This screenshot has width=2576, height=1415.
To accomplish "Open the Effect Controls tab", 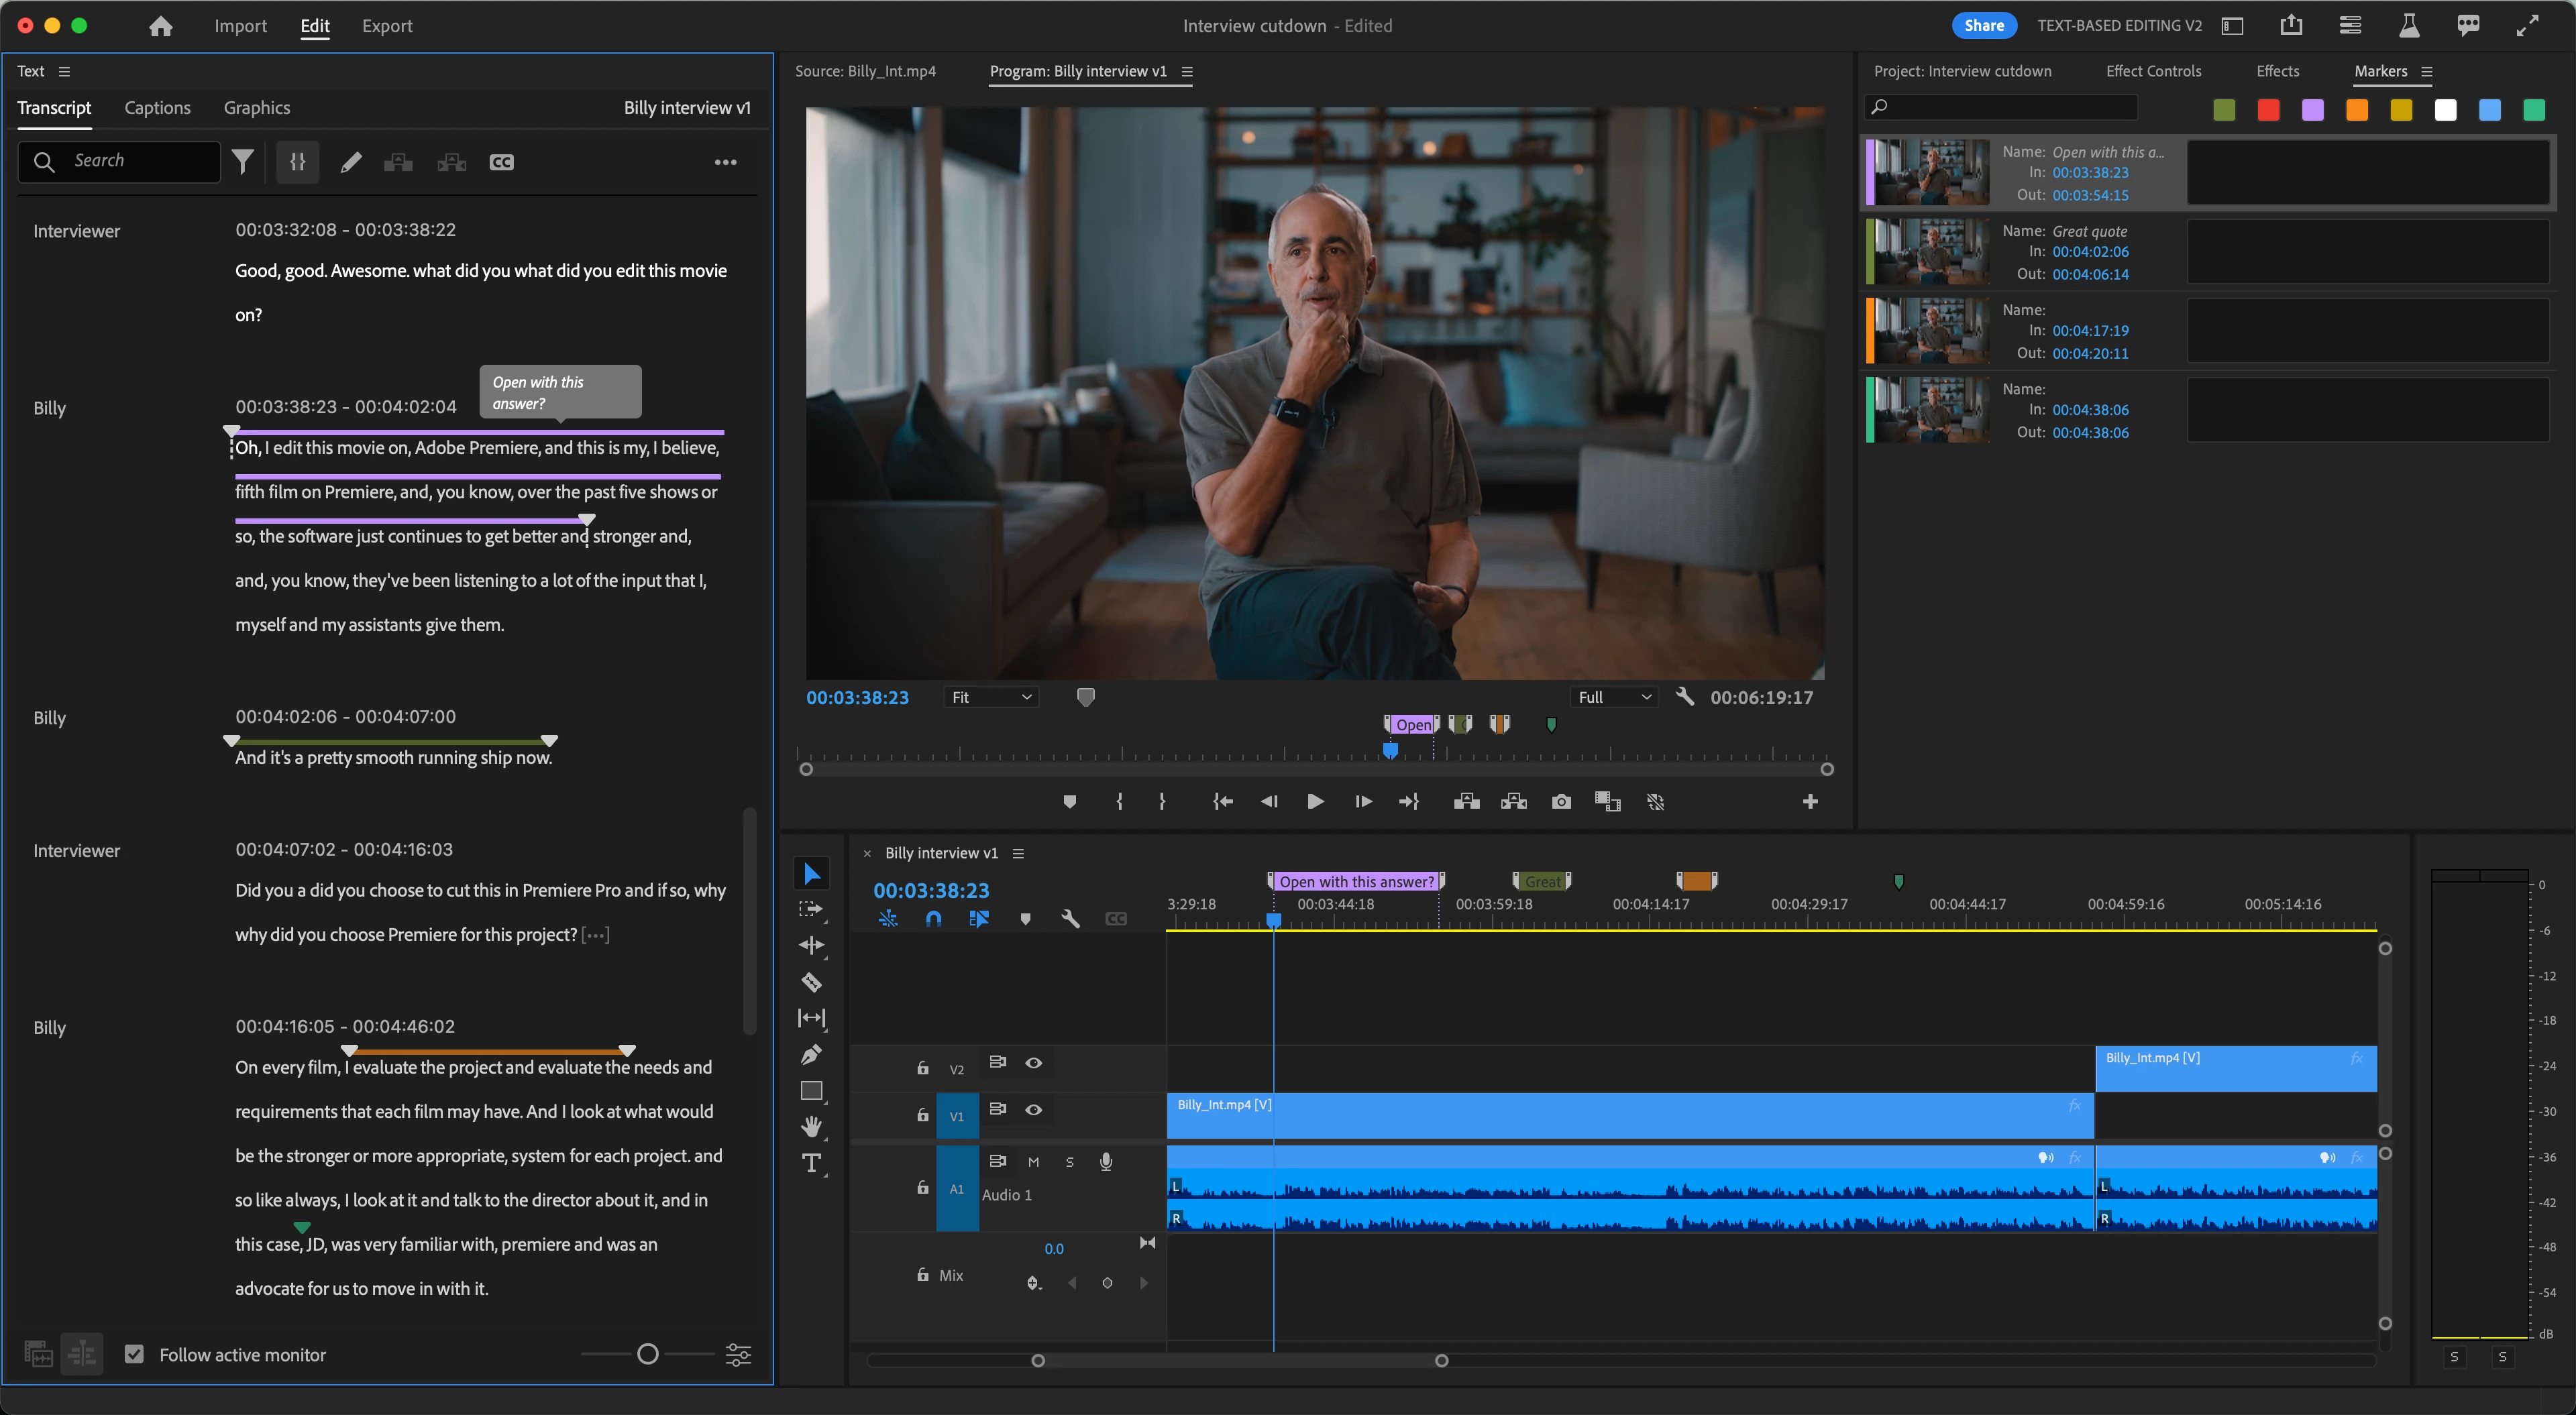I will coord(2153,71).
